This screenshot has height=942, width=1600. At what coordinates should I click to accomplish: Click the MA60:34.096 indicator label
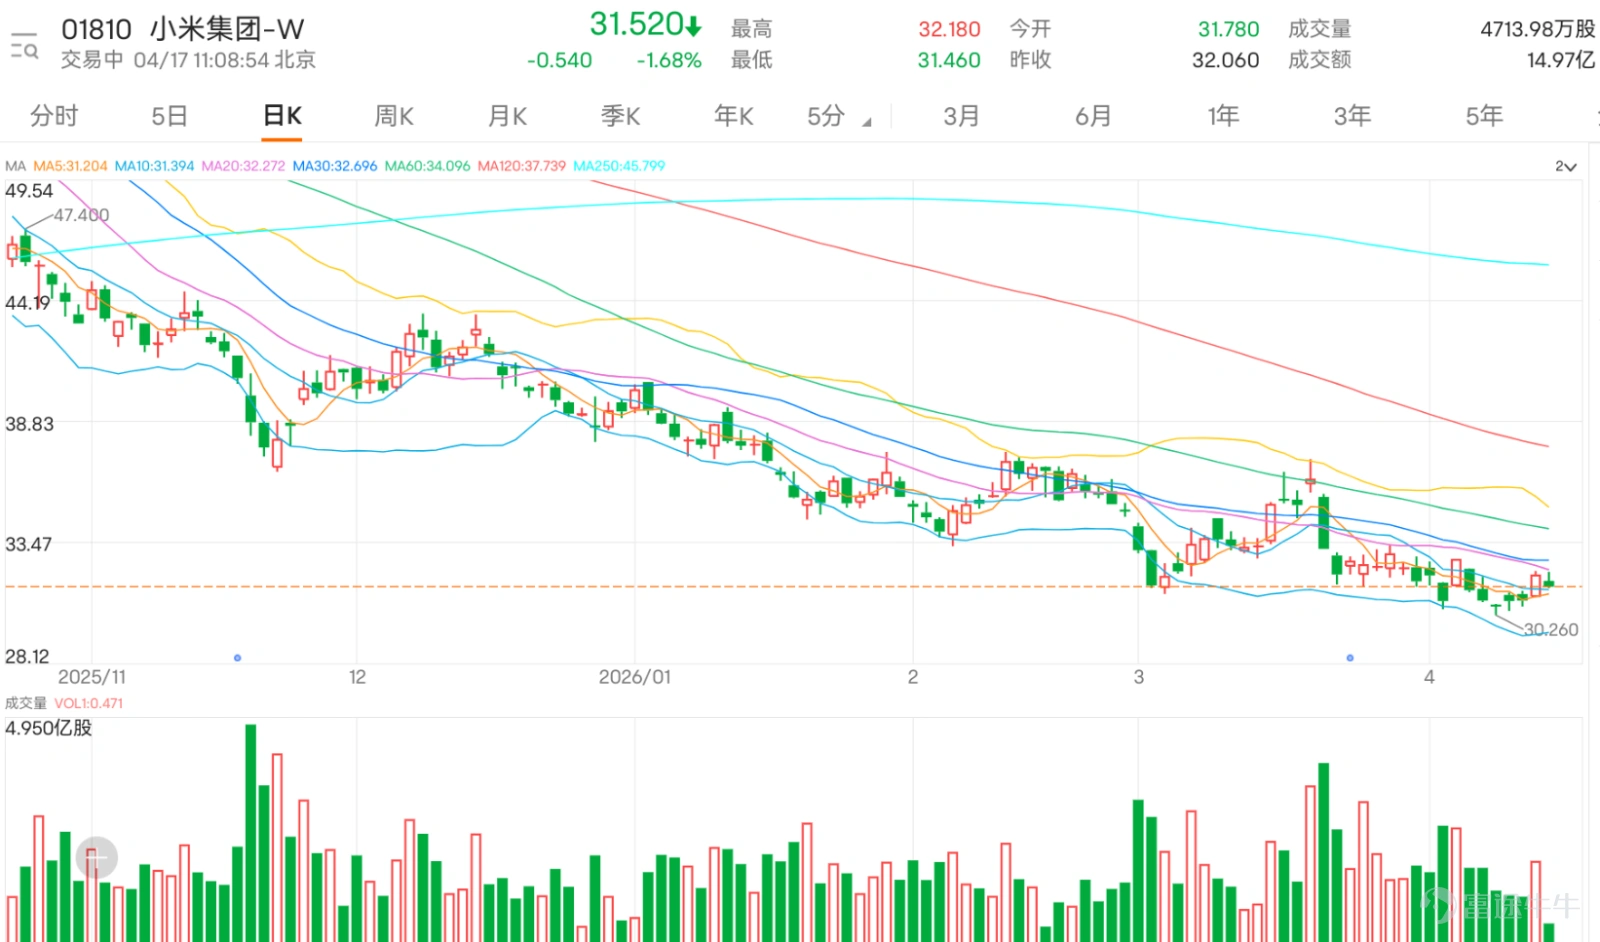pyautogui.click(x=427, y=166)
